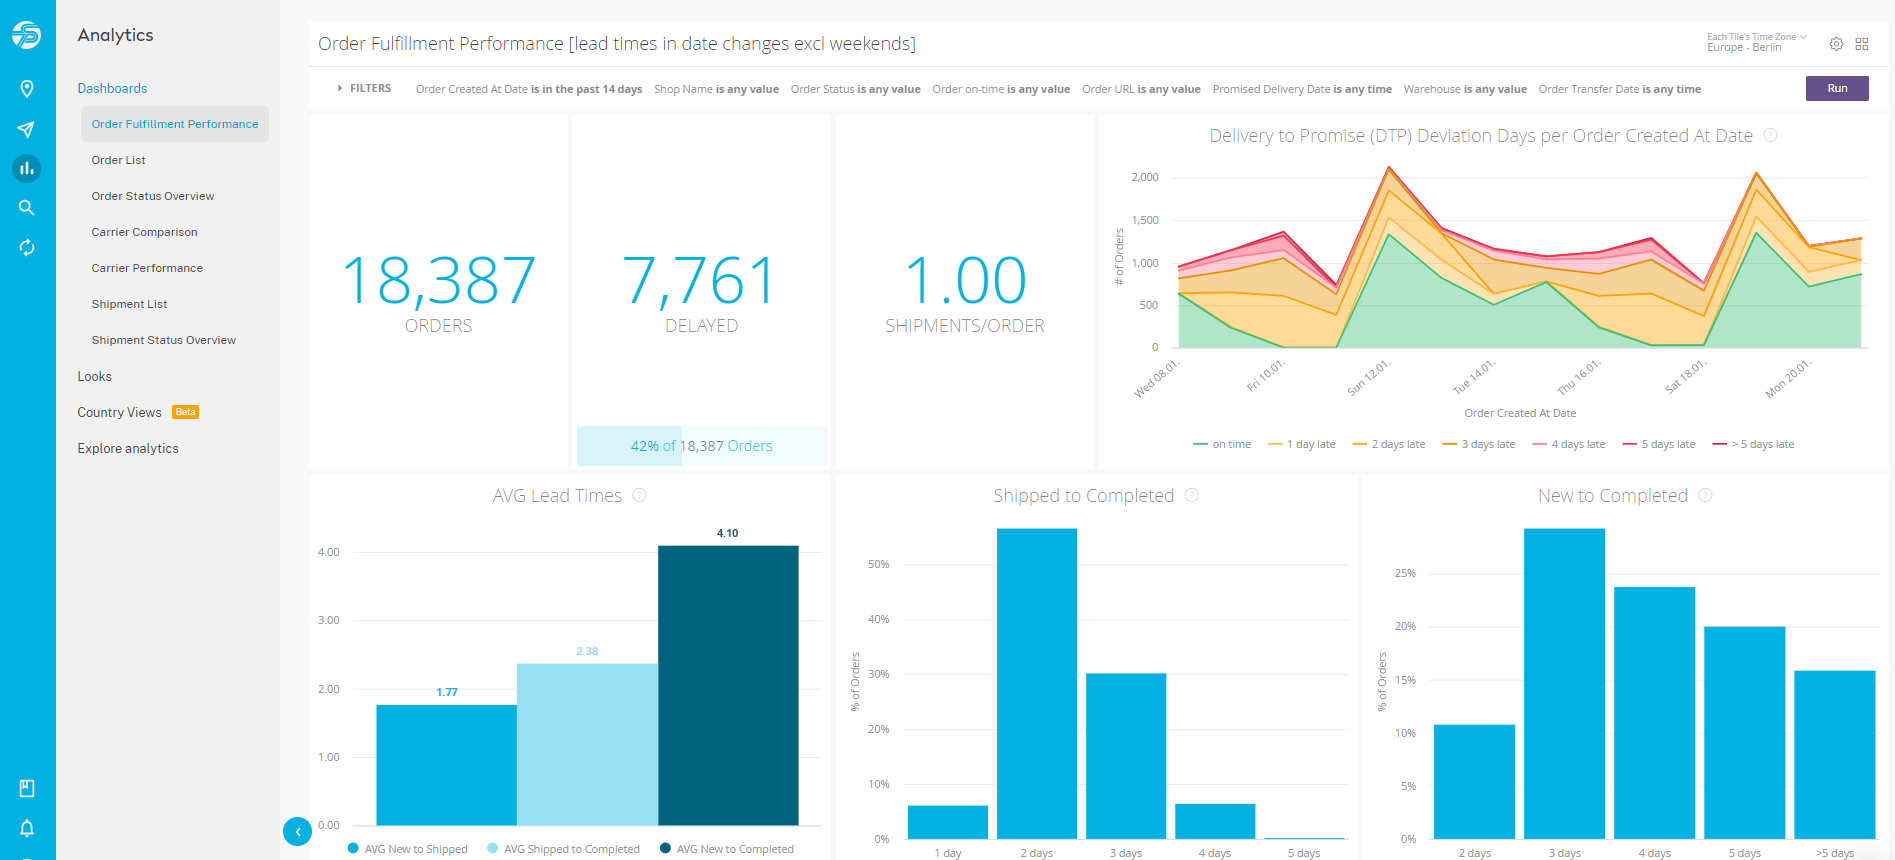
Task: Toggle AVG New to Completed legend entry
Action: pos(727,849)
